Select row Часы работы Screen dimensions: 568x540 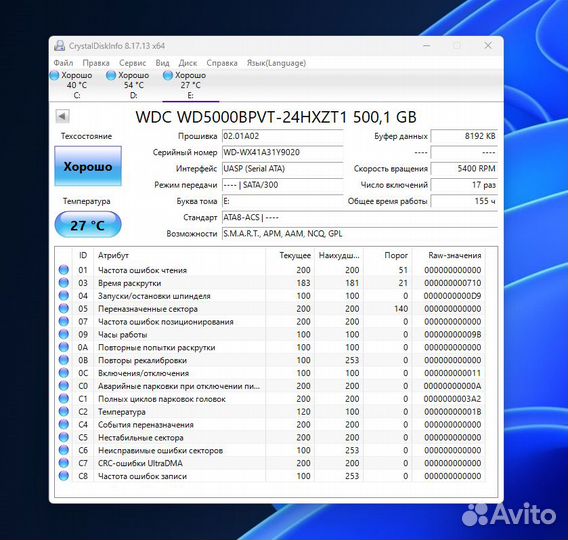click(x=270, y=334)
